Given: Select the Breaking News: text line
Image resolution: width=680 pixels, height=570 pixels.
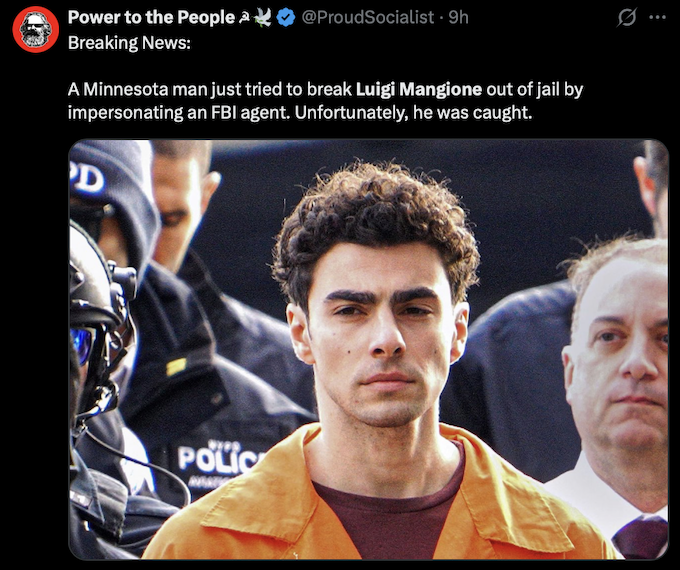Looking at the screenshot, I should click(x=129, y=43).
